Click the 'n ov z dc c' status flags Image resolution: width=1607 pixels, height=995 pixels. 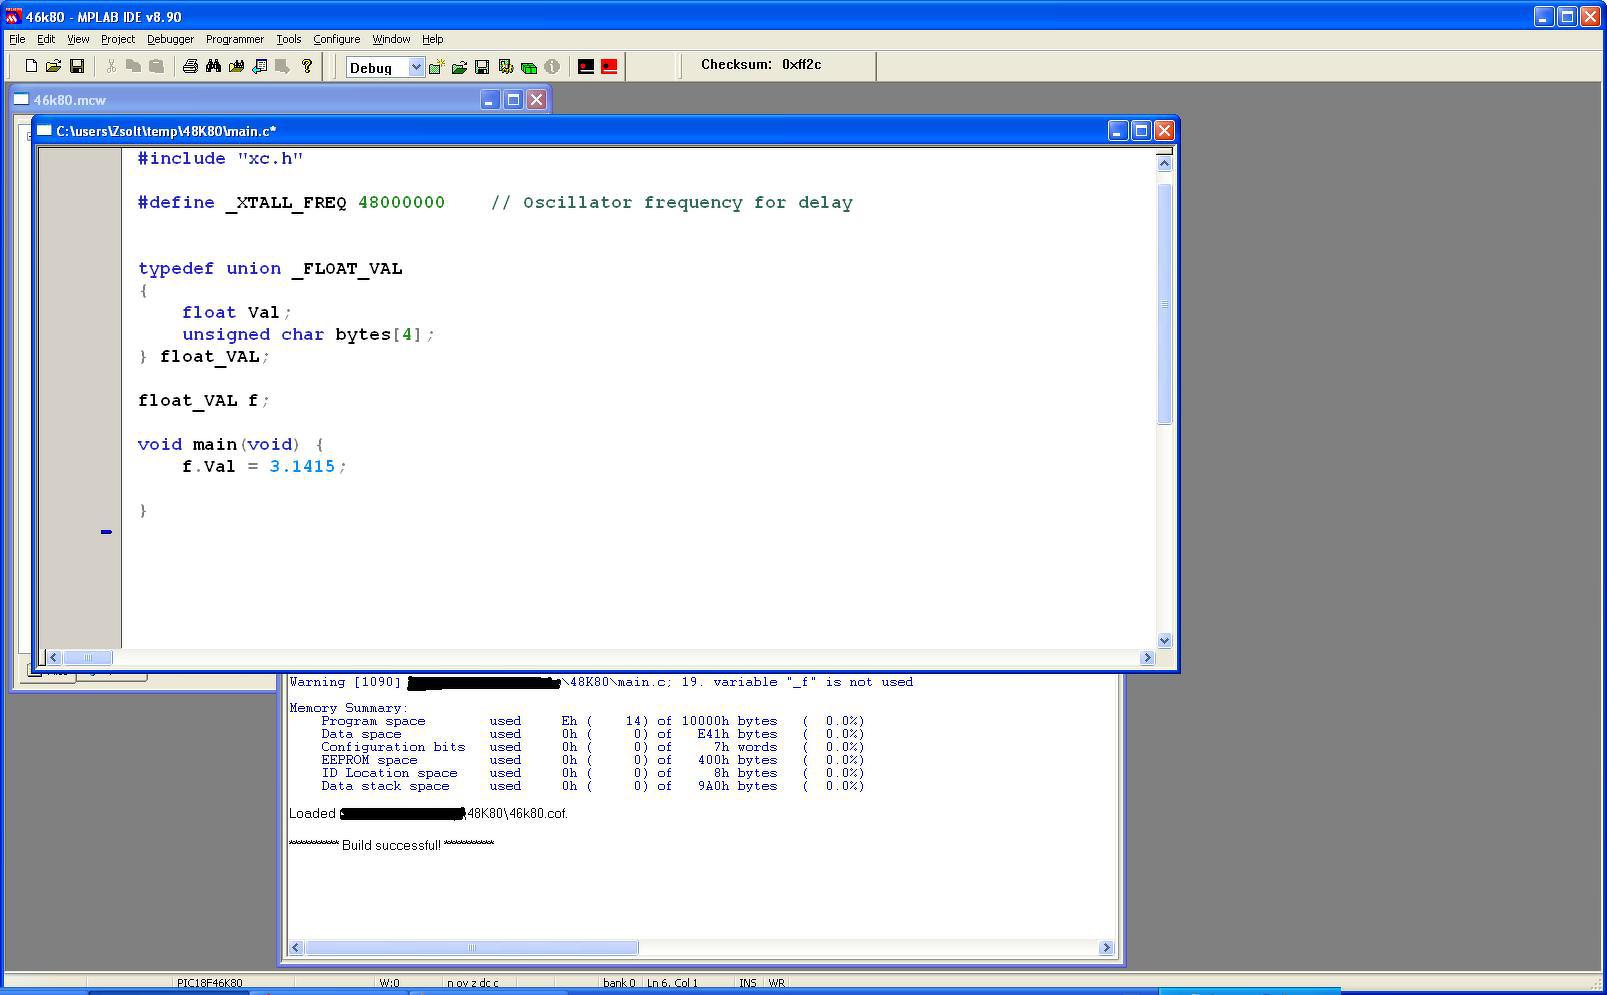tap(472, 983)
